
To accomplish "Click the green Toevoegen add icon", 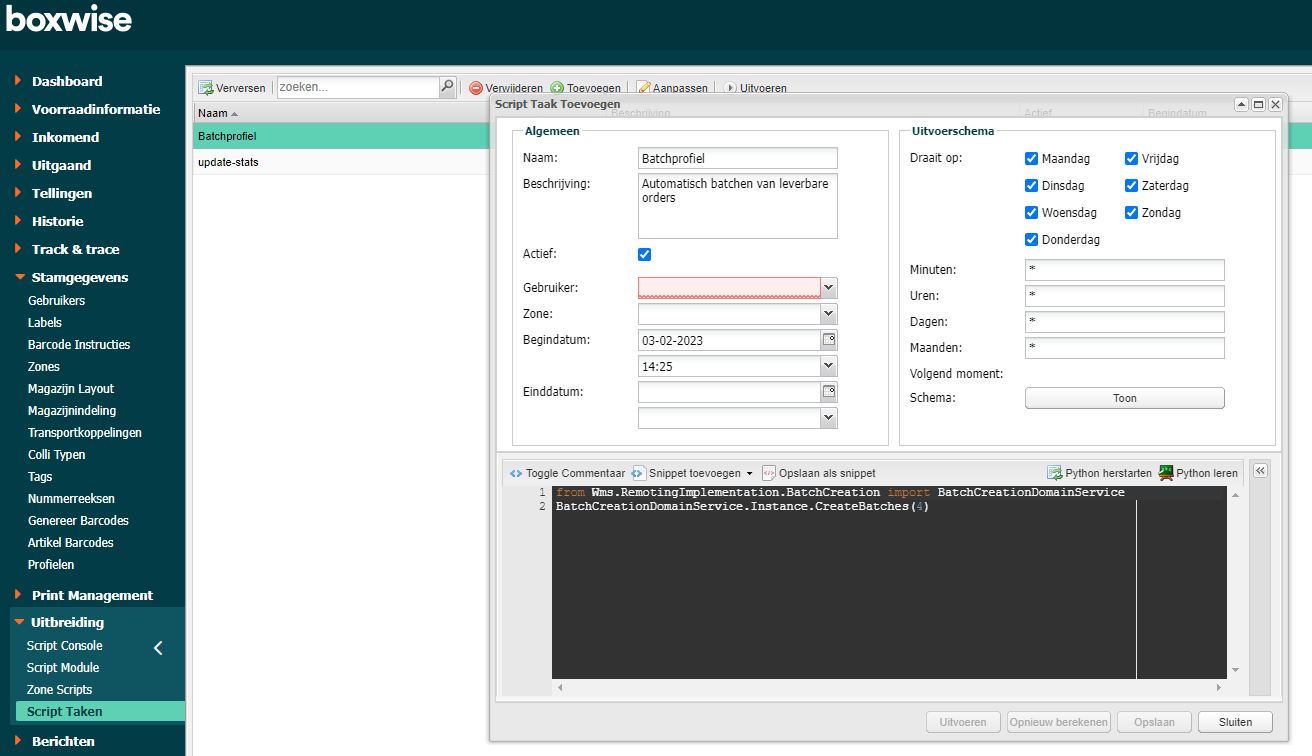I will (x=557, y=88).
